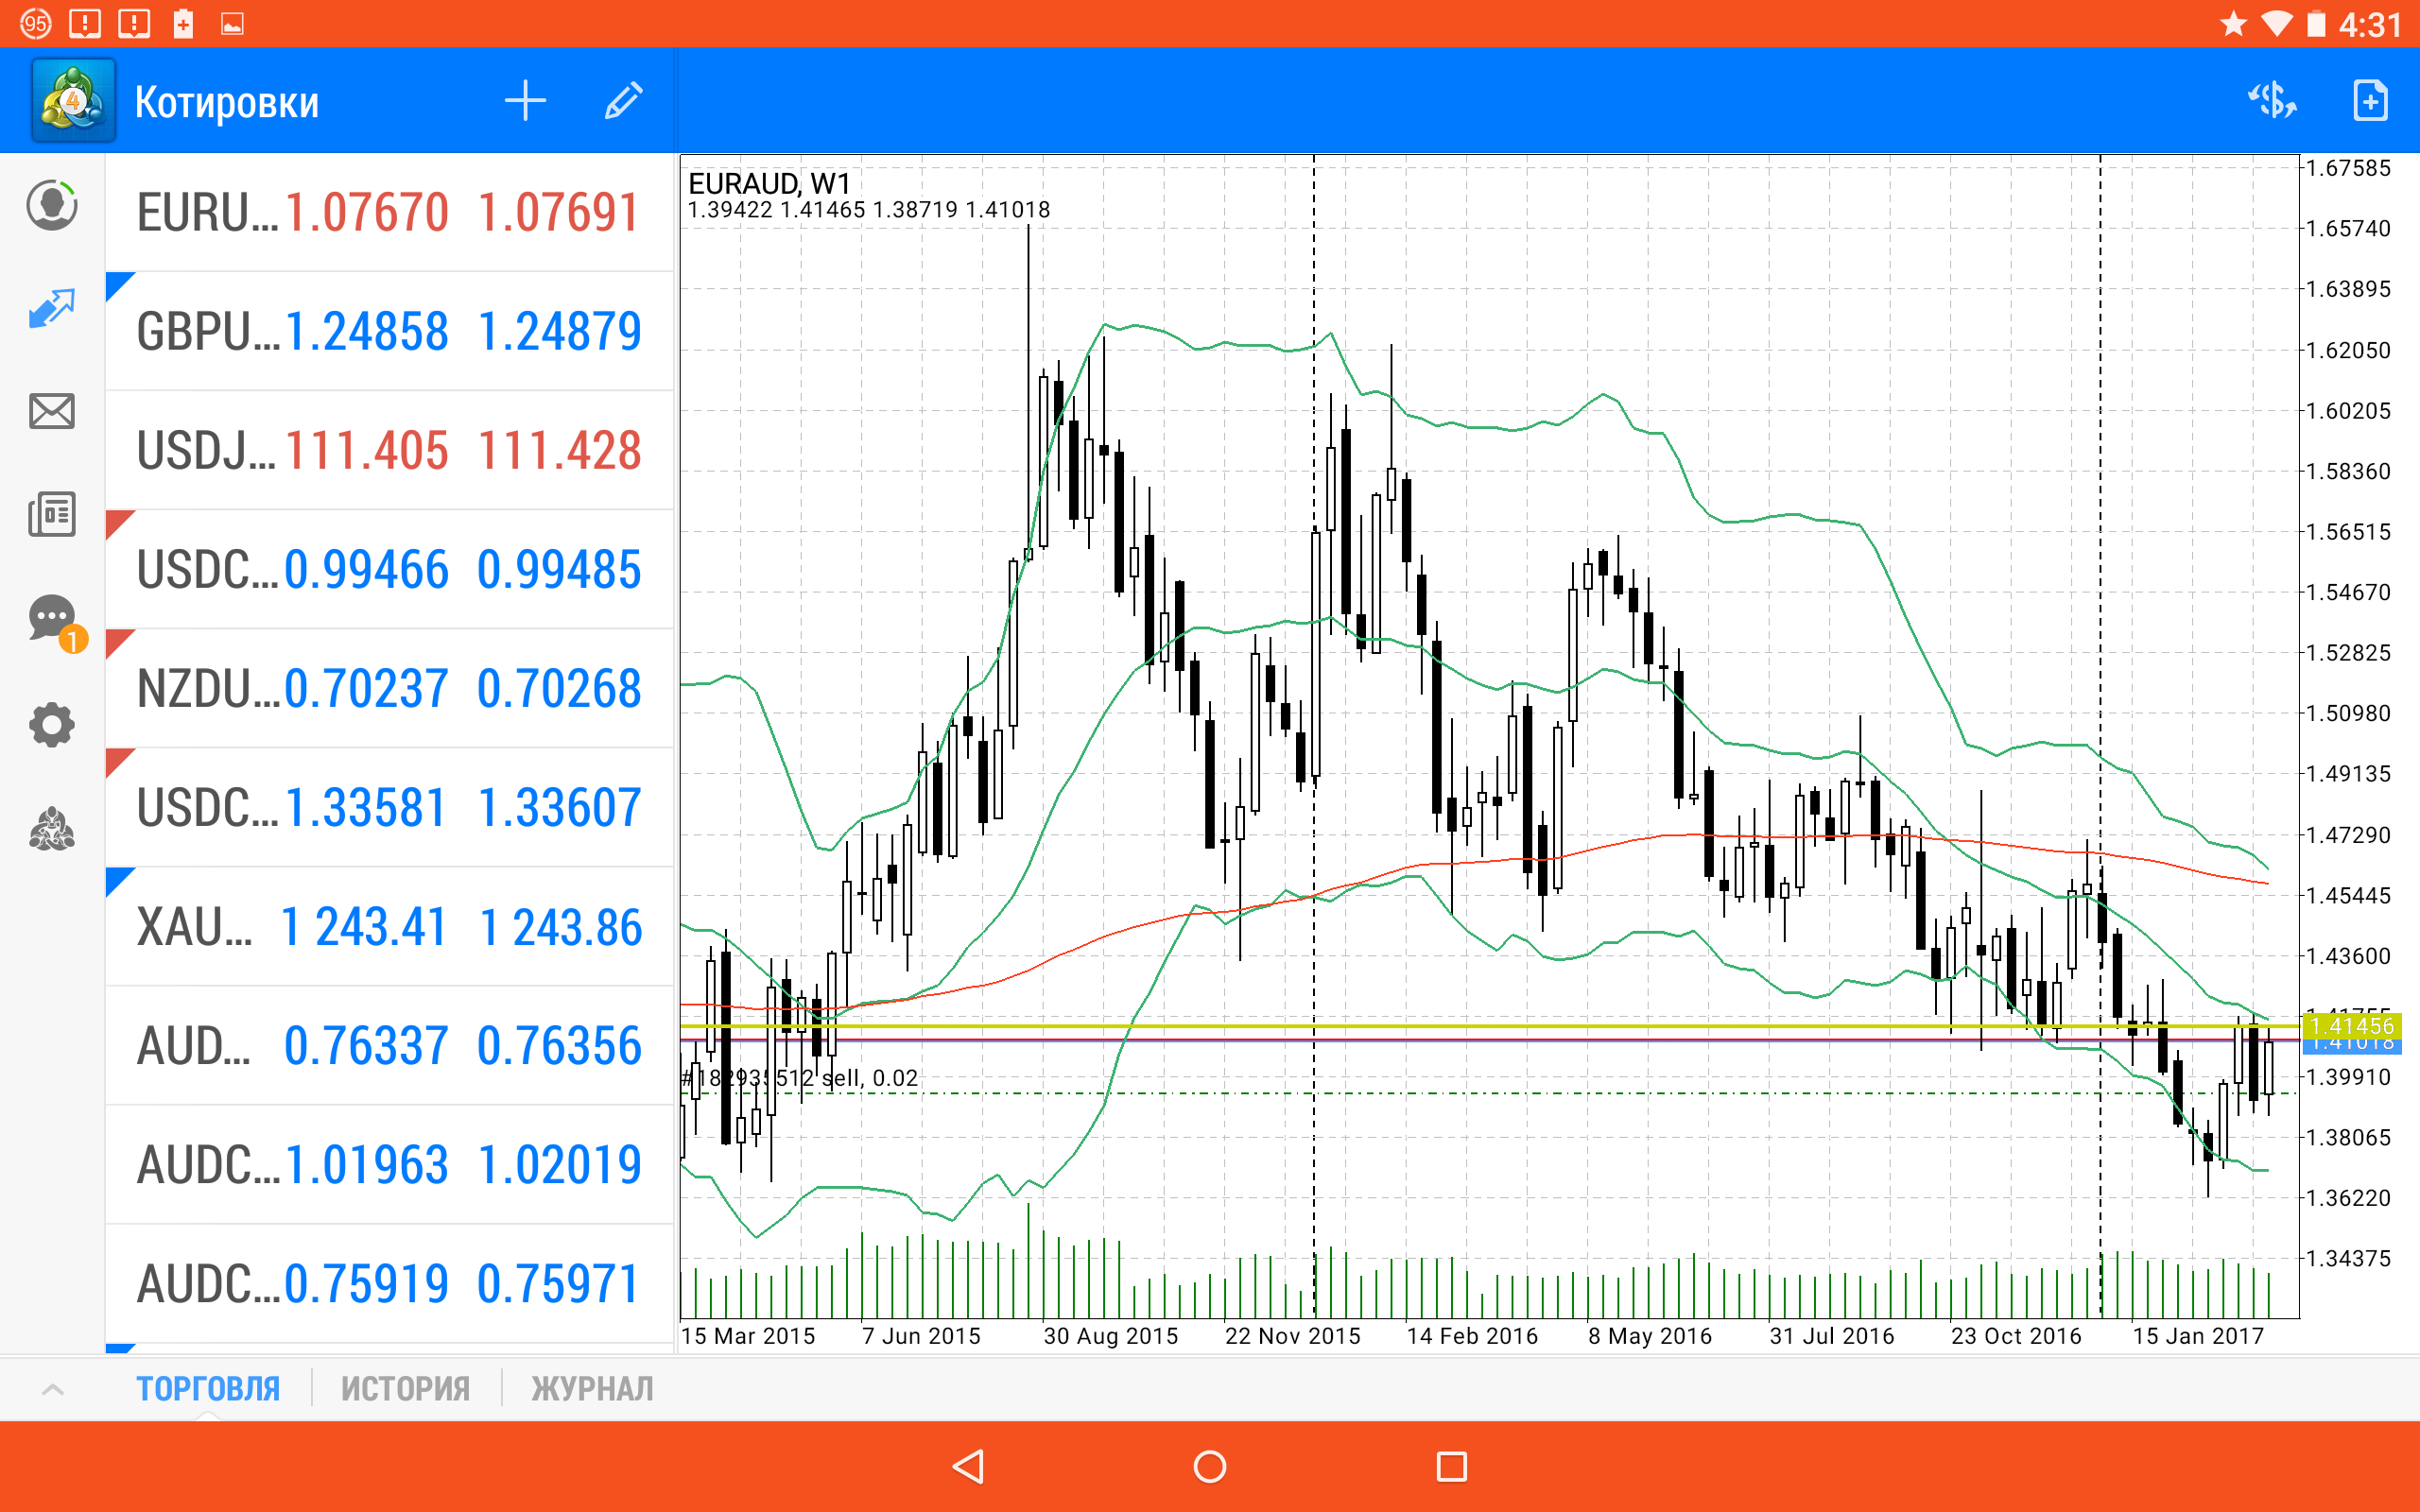The image size is (2420, 1512).
Task: Open the MetaTrader 4 app logo
Action: [x=74, y=101]
